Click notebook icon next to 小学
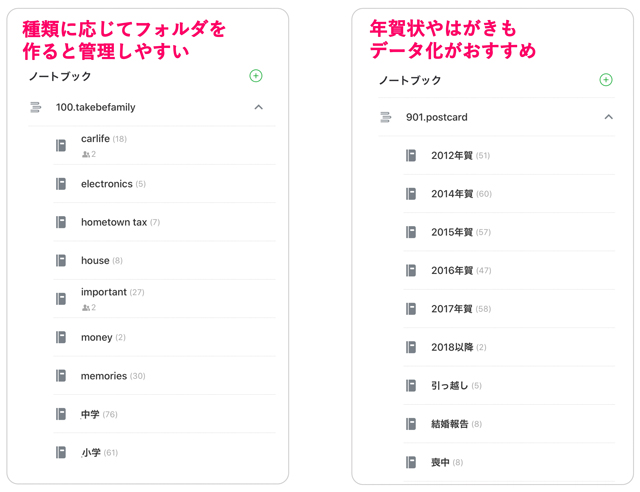Screen dimensions: 640x492 click(61, 452)
